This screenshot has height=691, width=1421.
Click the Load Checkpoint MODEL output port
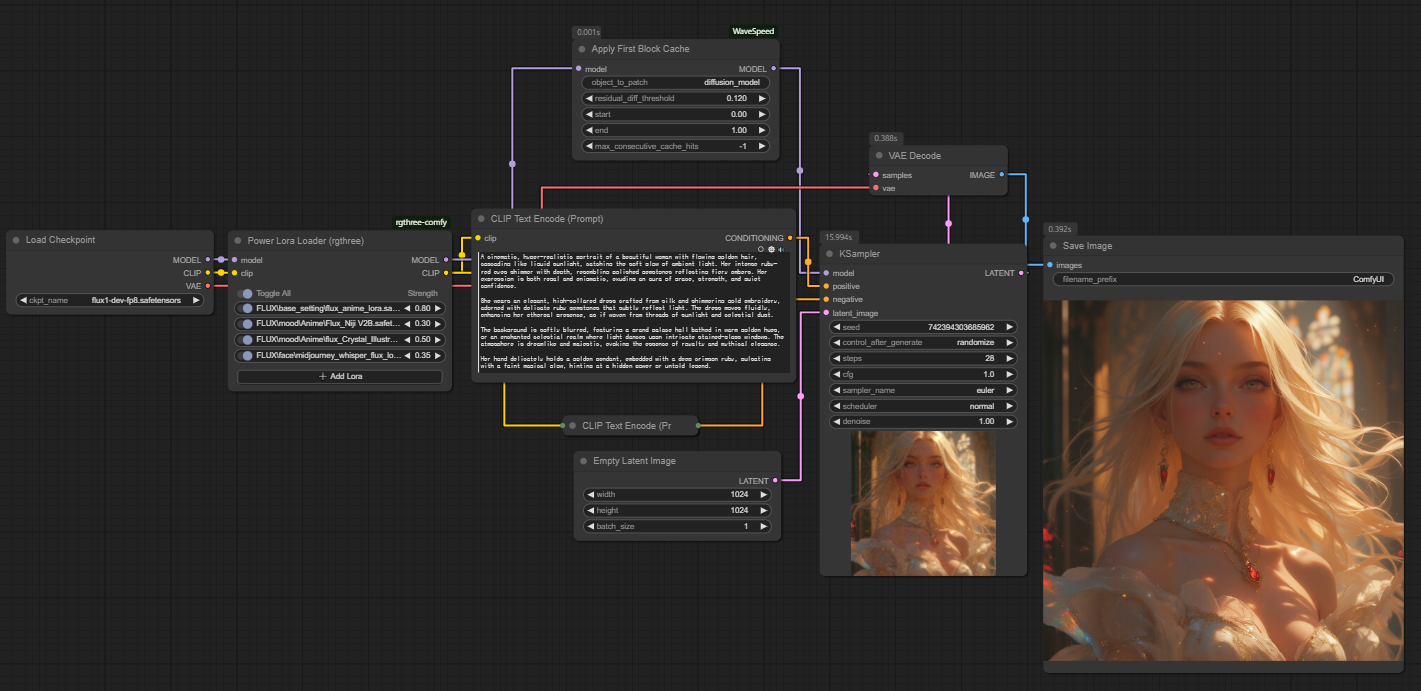[207, 260]
